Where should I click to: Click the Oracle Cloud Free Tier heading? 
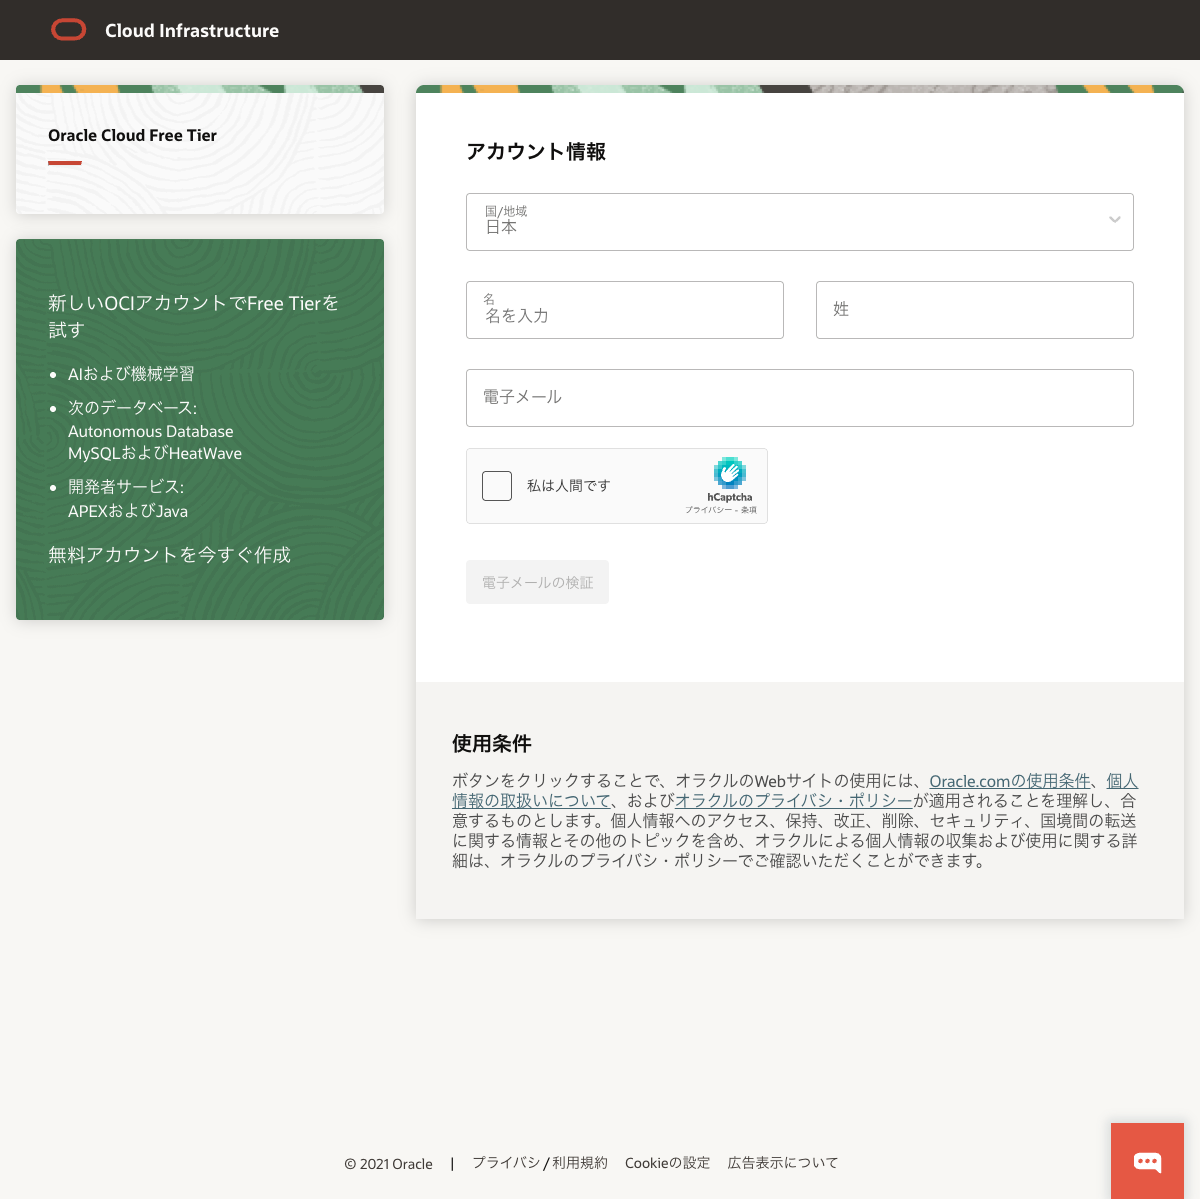(x=132, y=136)
